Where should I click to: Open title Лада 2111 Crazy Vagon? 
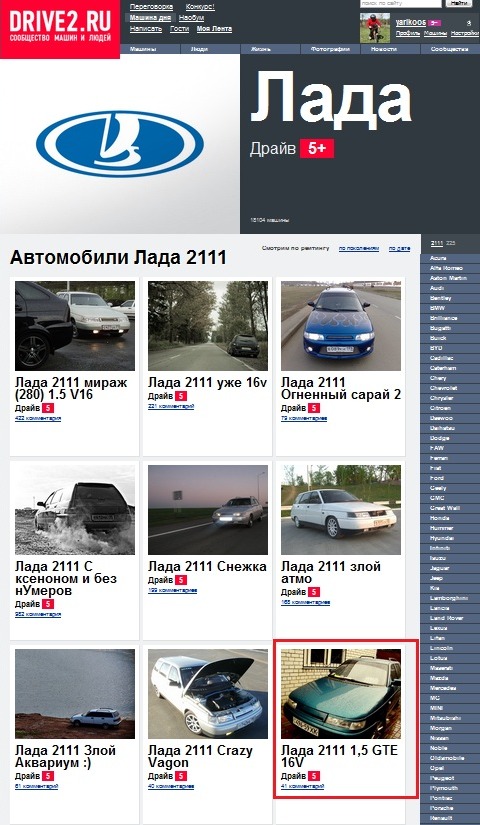(201, 757)
